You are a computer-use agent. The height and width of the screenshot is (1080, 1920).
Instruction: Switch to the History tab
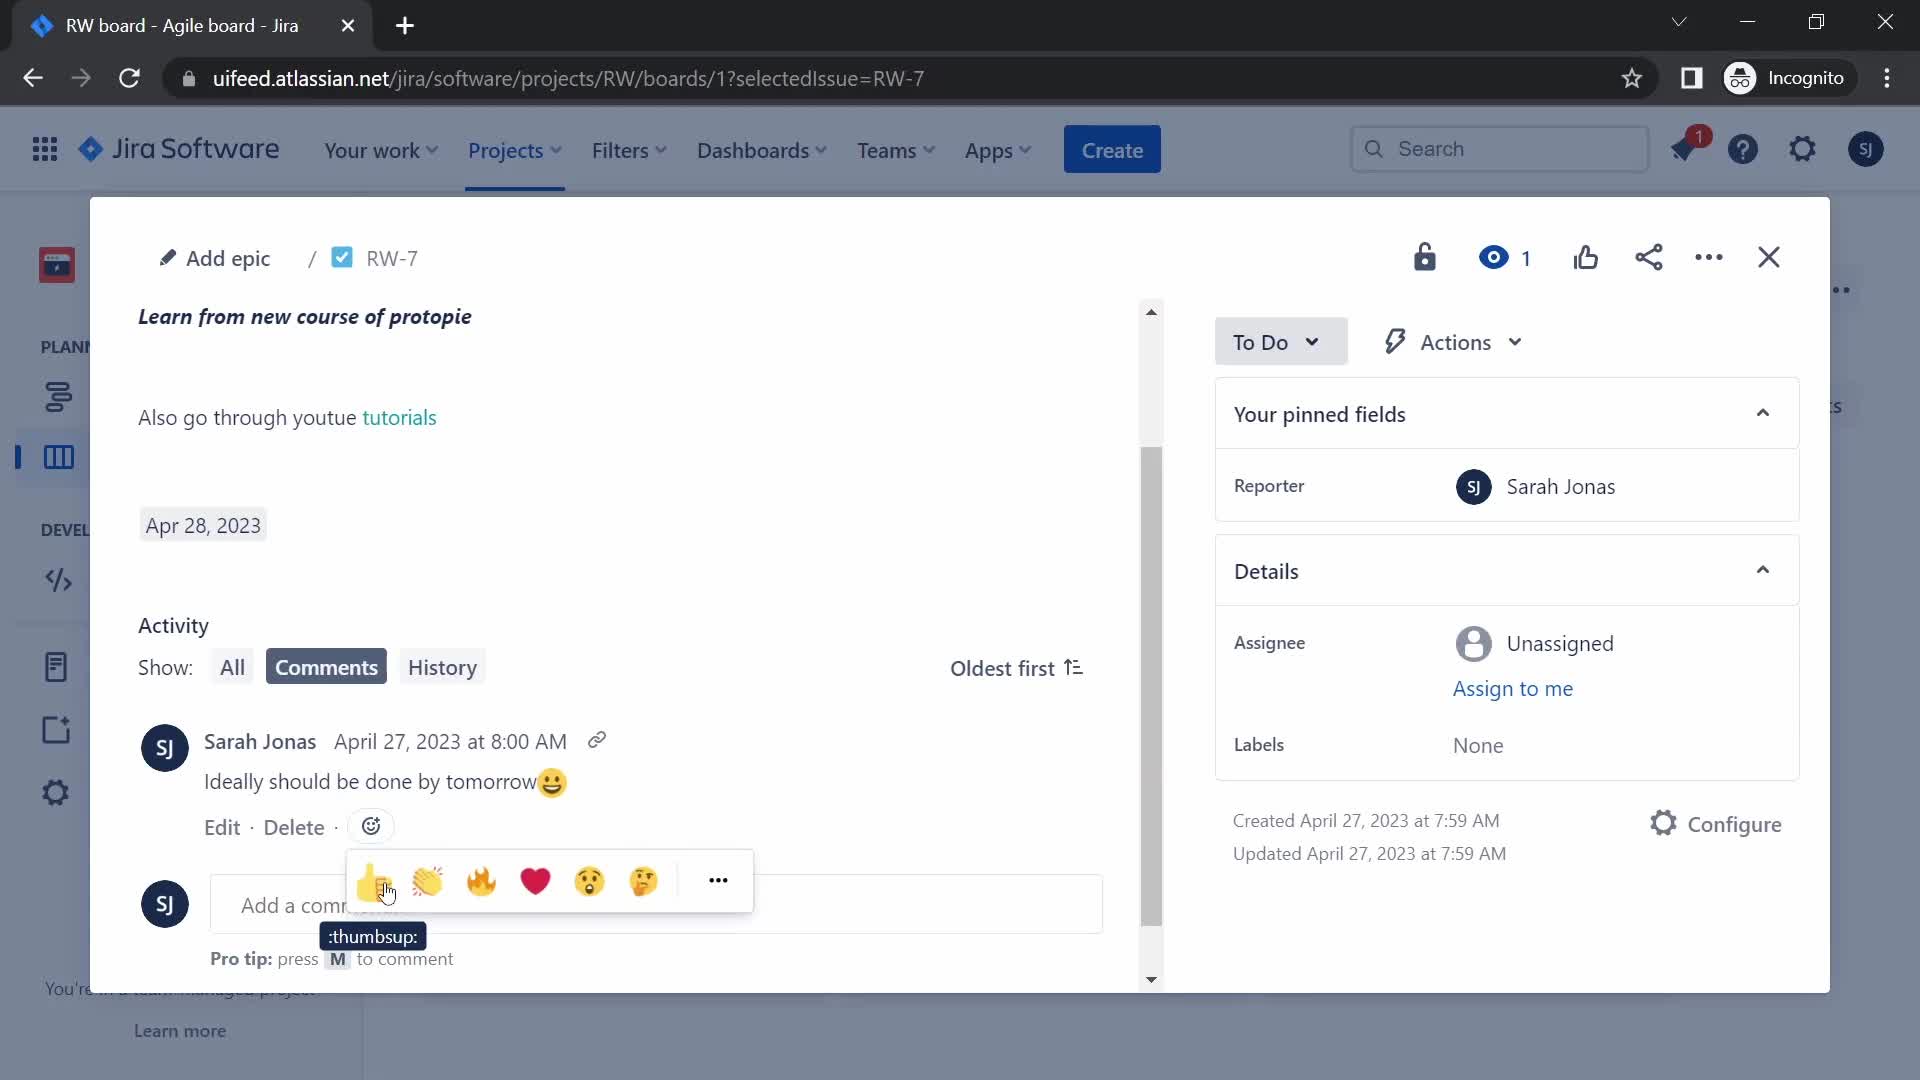coord(442,667)
